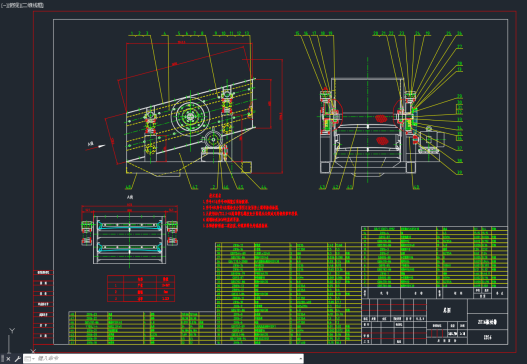Open the visual style control in the viewport label
The width and height of the screenshot is (527, 364).
point(33,5)
